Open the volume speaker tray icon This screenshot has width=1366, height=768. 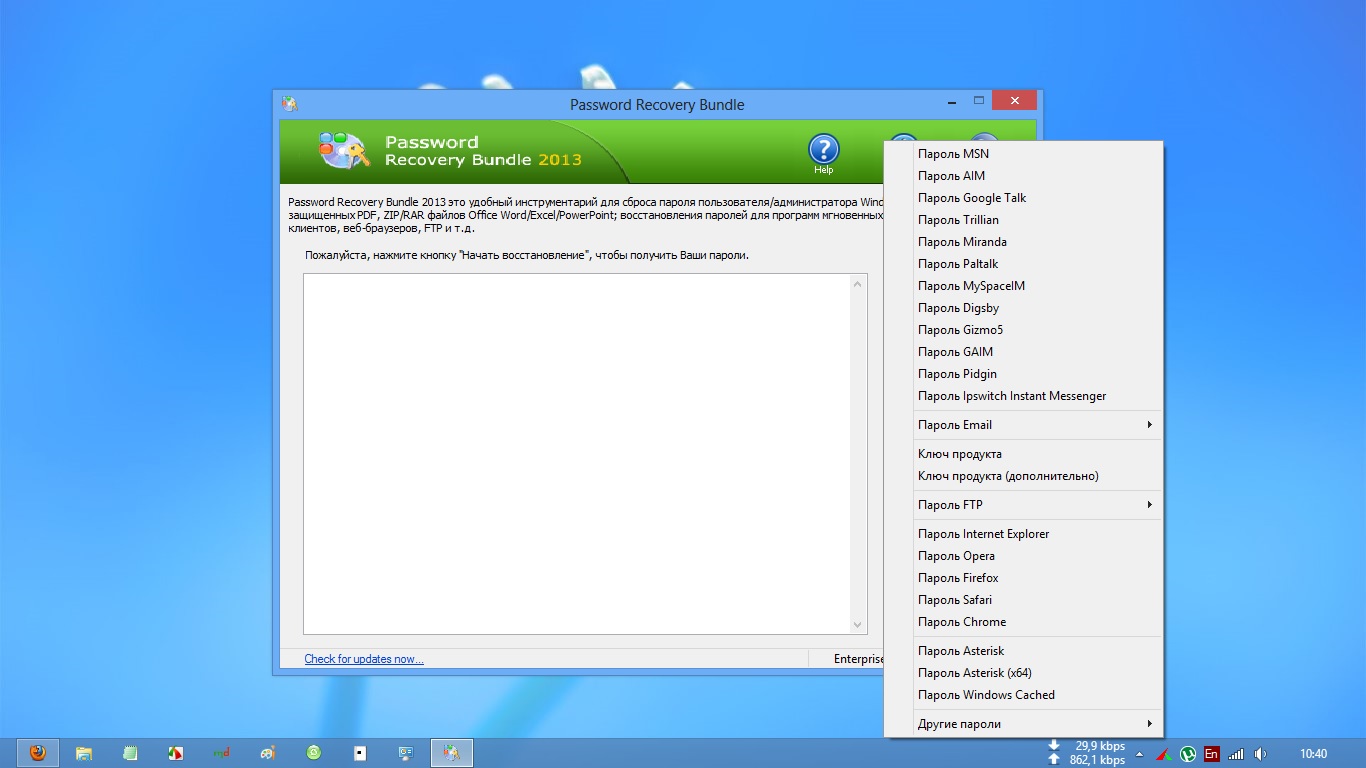pyautogui.click(x=1260, y=754)
